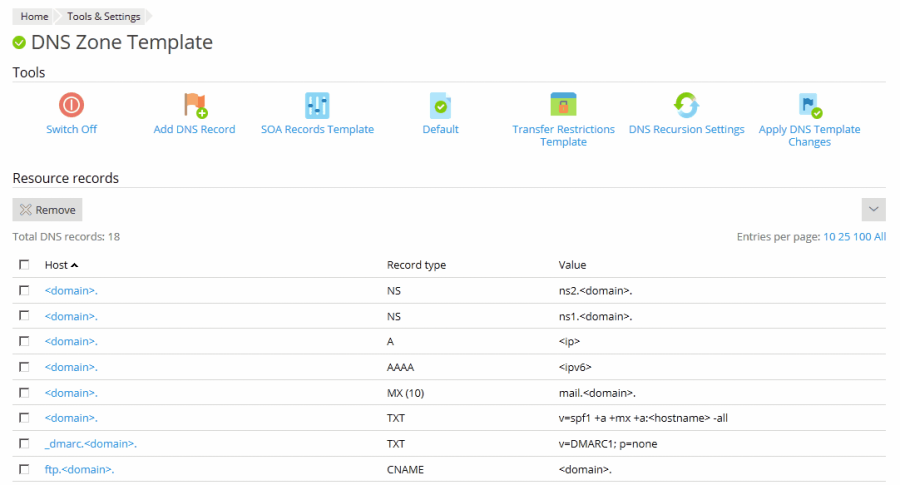Open SOA Records Template icon
This screenshot has height=485, width=900.
pos(317,105)
